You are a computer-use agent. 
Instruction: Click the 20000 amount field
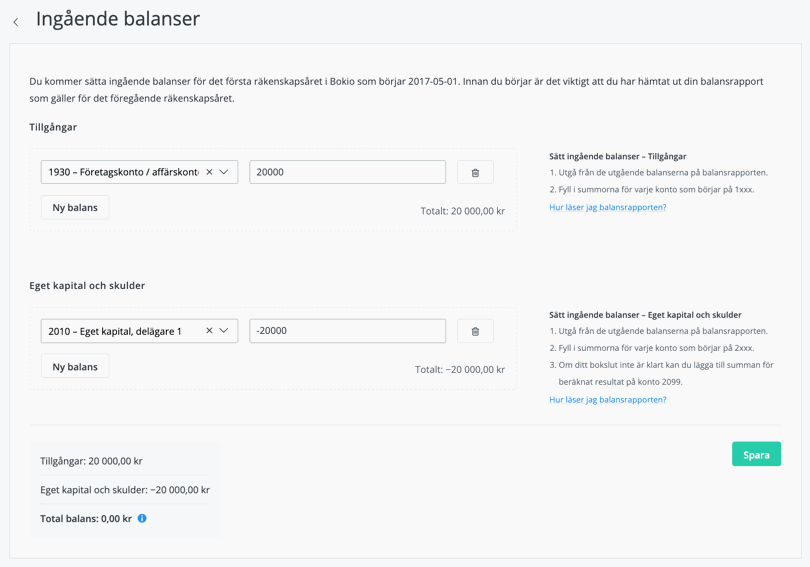[347, 172]
